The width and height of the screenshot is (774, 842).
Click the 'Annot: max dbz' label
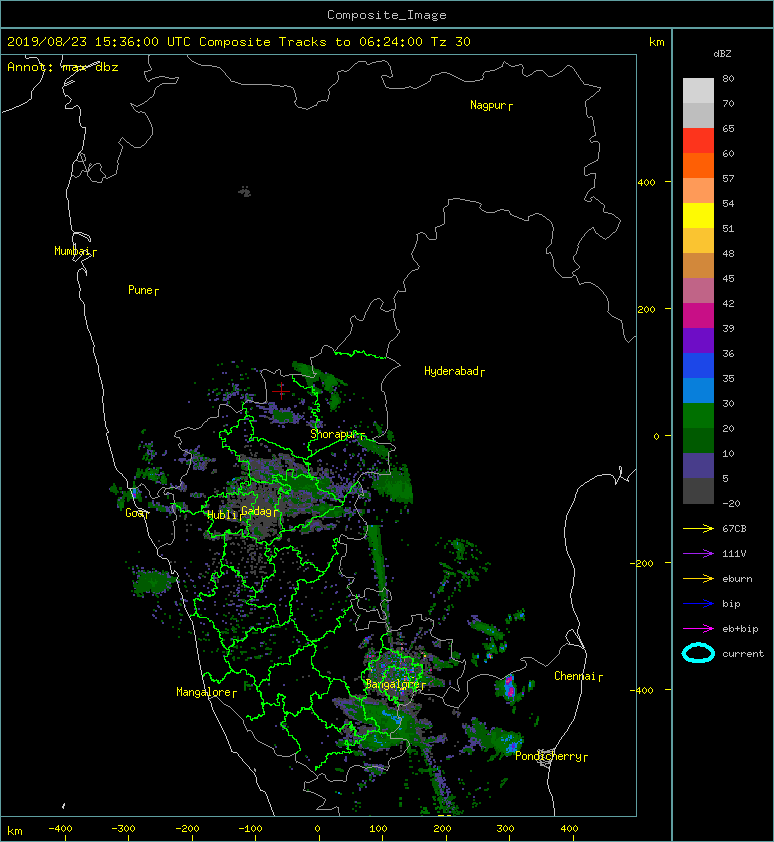point(63,67)
